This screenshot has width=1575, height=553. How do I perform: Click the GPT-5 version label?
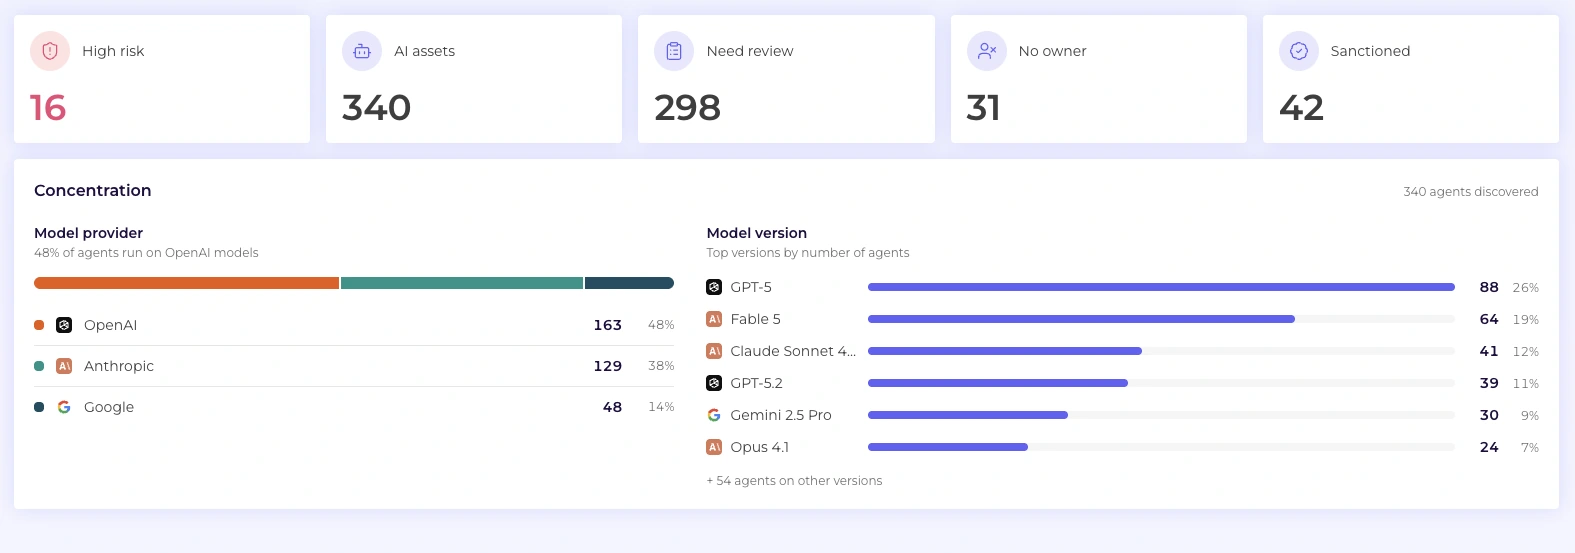pos(751,287)
